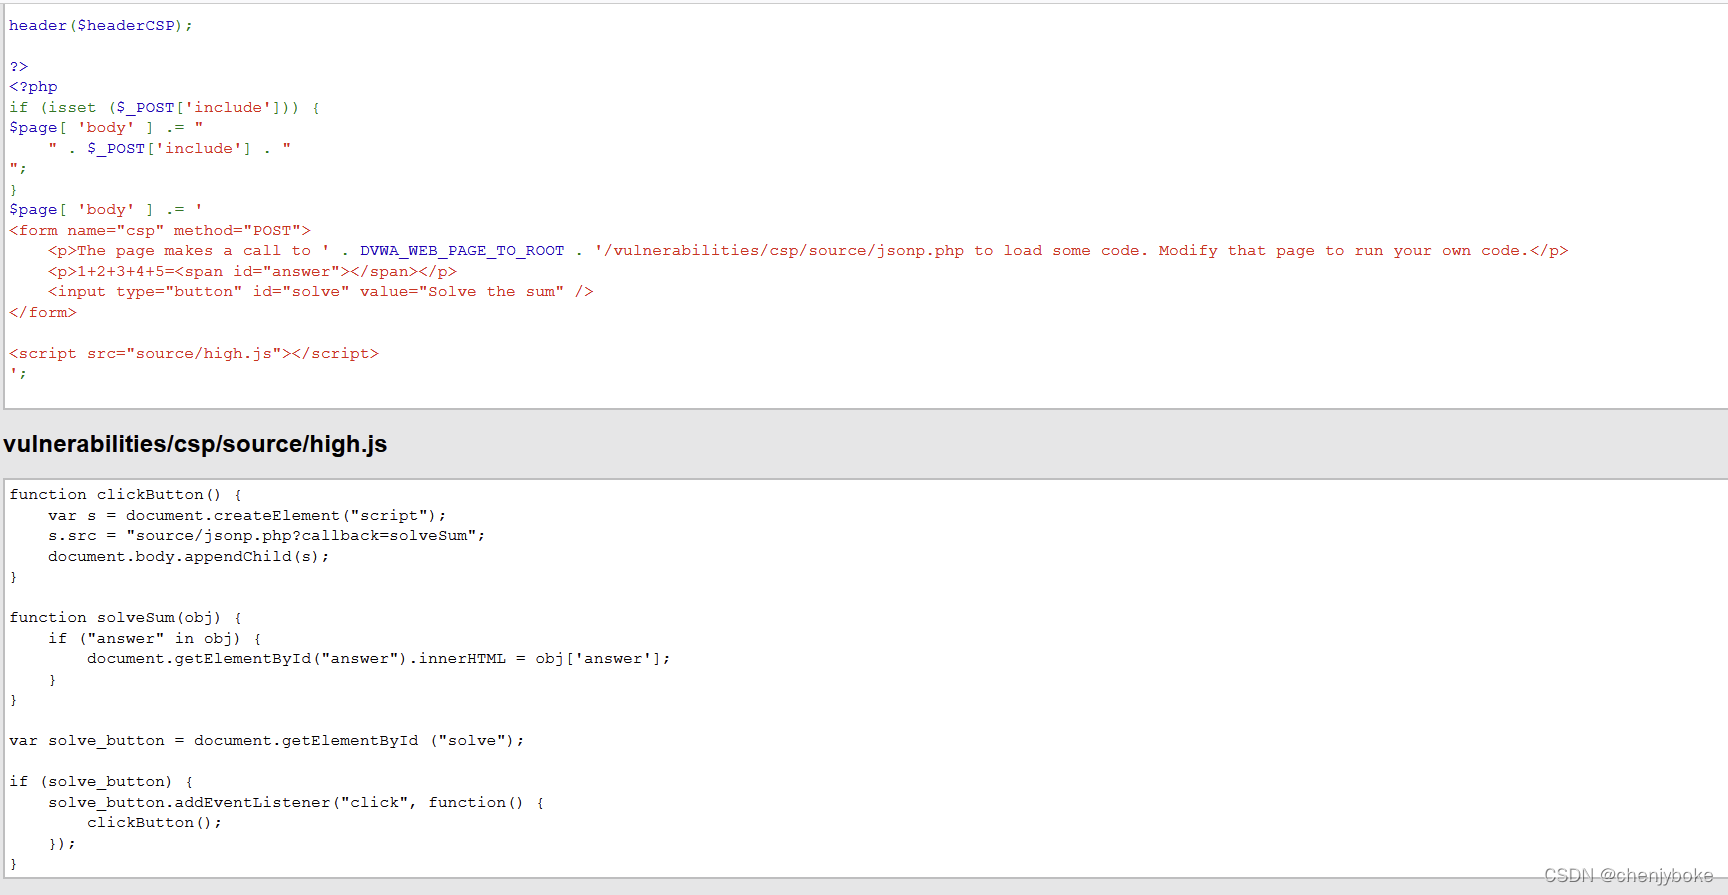Click the $_POST['include'] concatenation line
This screenshot has width=1728, height=895.
click(x=170, y=149)
